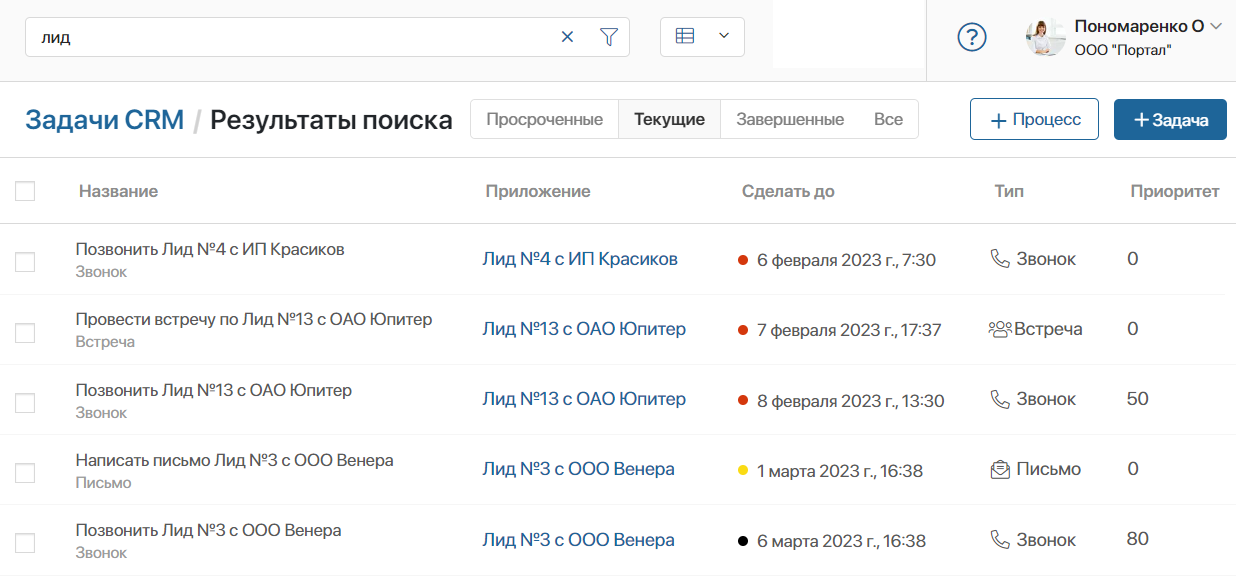Screen dimensions: 1236x576
Task: Sort by Приложение column header
Action: (x=538, y=191)
